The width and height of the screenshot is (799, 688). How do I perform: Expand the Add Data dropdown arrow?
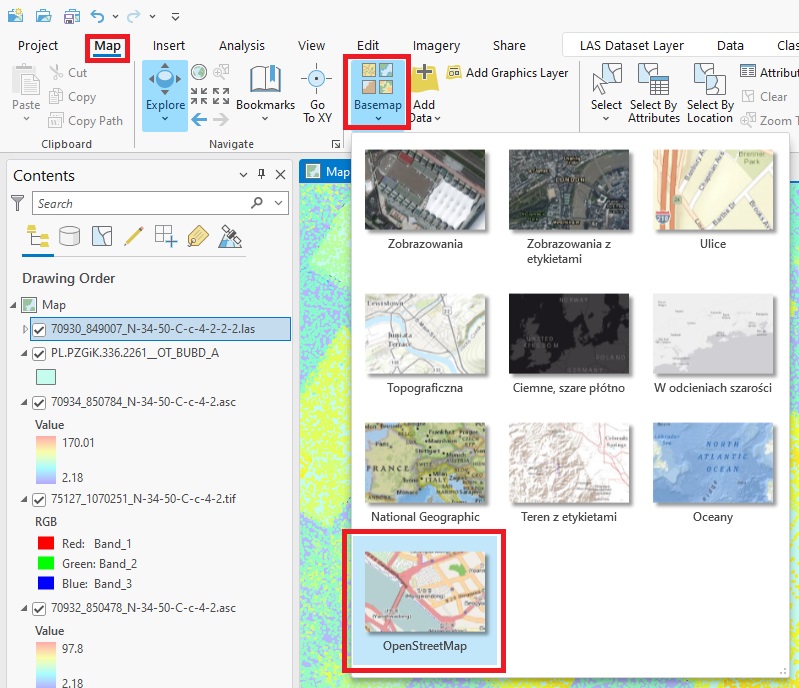coord(437,118)
